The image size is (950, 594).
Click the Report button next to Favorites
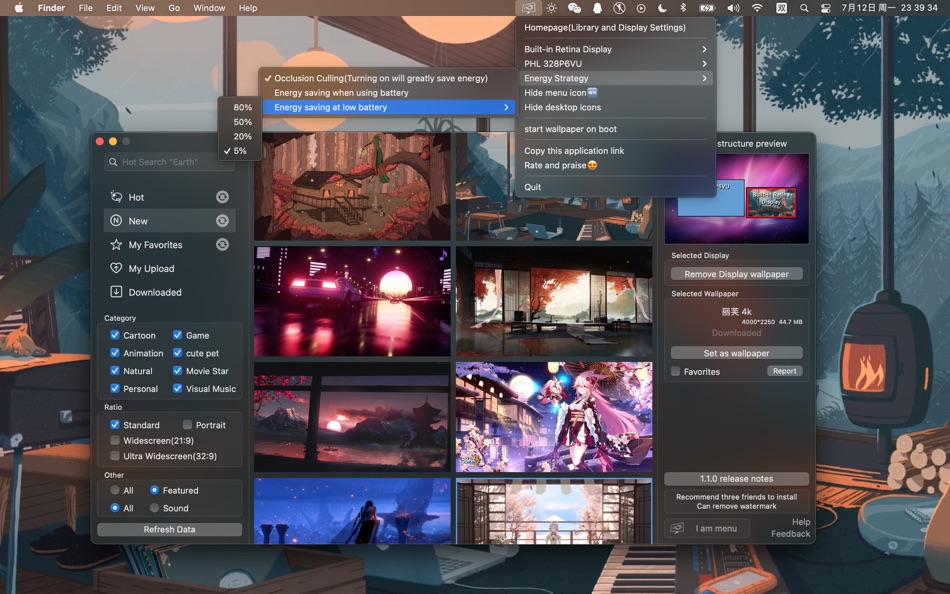[x=784, y=370]
